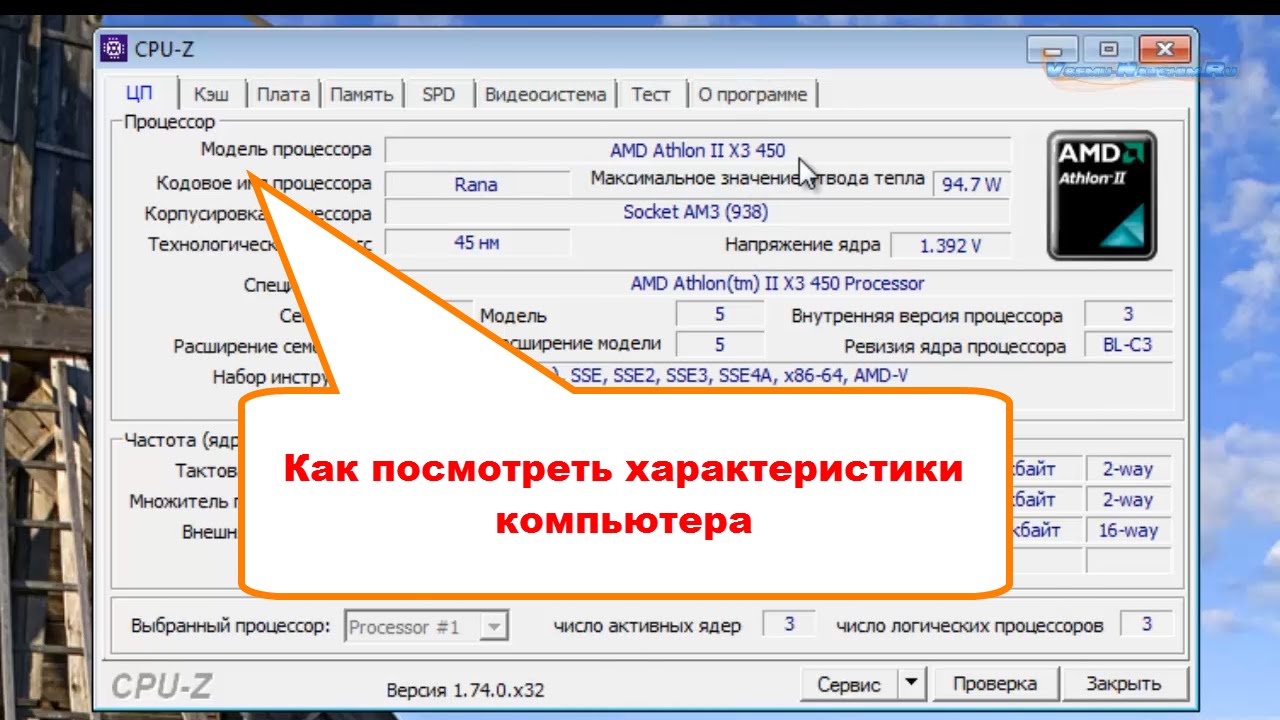The height and width of the screenshot is (720, 1280).
Task: Click the Проверка button
Action: (x=994, y=685)
